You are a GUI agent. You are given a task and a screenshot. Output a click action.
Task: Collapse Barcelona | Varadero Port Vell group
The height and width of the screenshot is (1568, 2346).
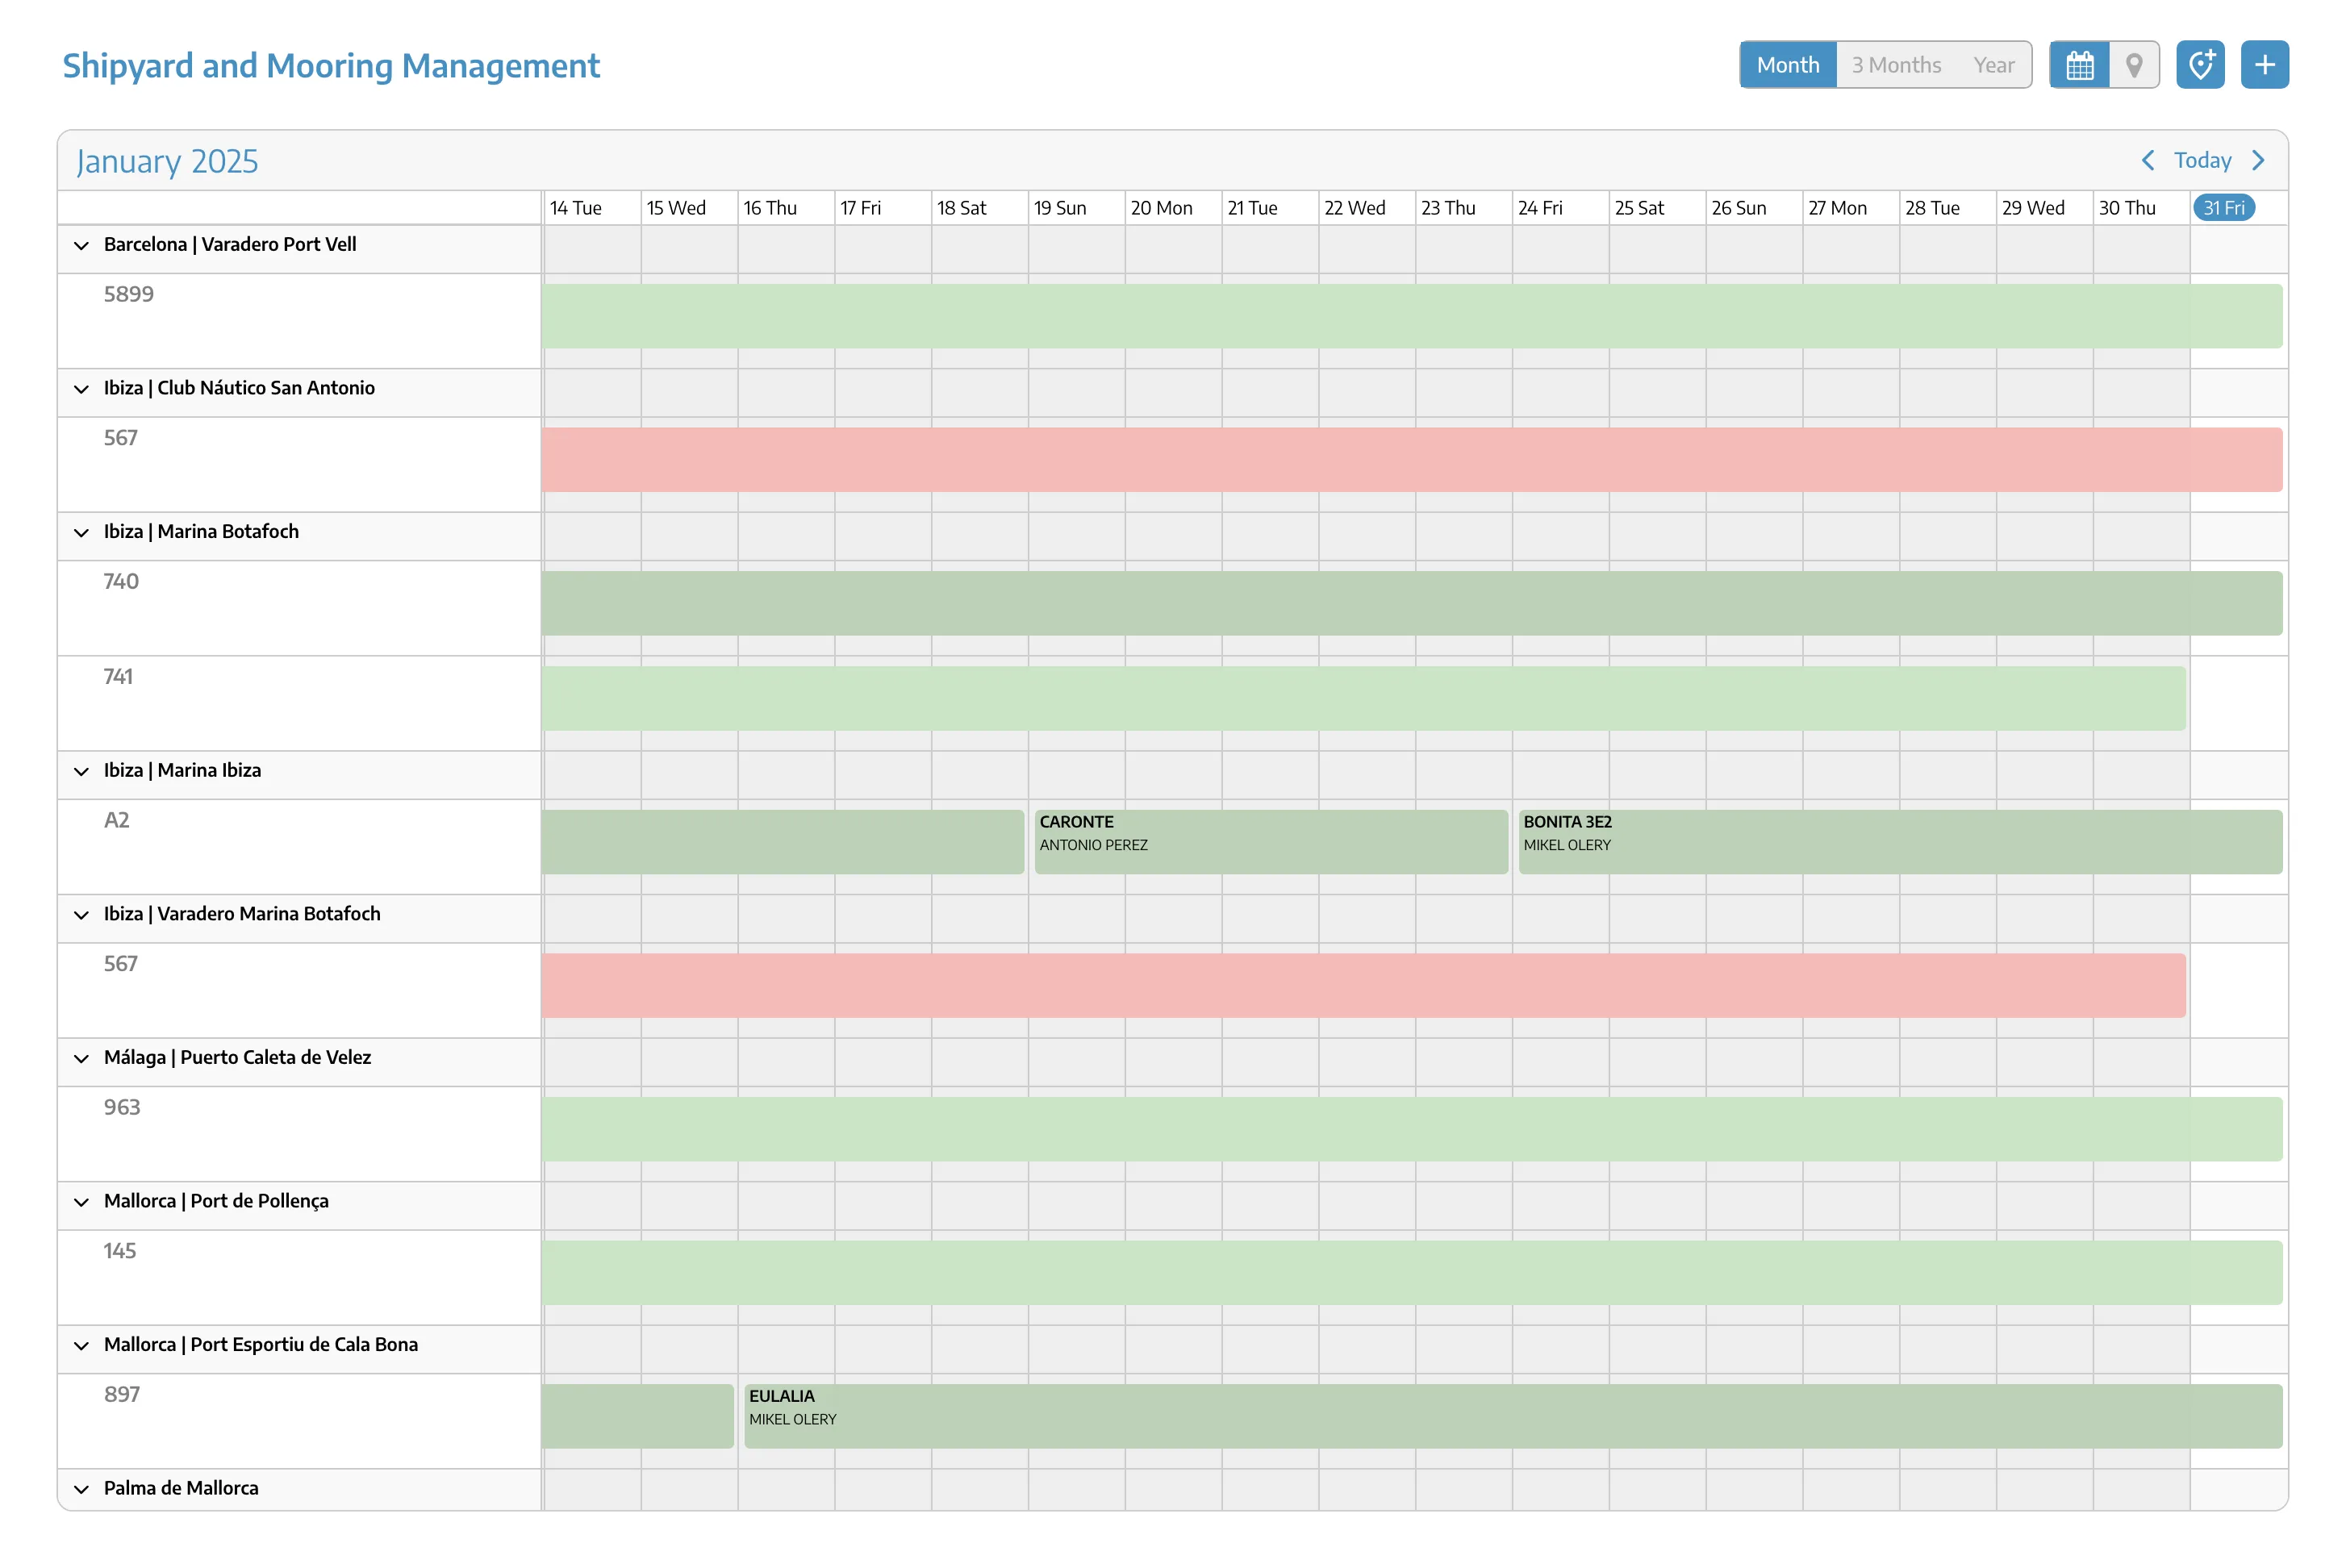tap(82, 245)
